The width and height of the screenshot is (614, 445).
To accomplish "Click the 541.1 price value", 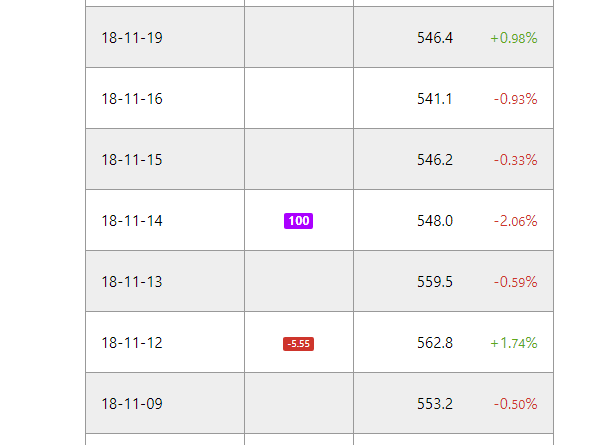I will [x=435, y=99].
